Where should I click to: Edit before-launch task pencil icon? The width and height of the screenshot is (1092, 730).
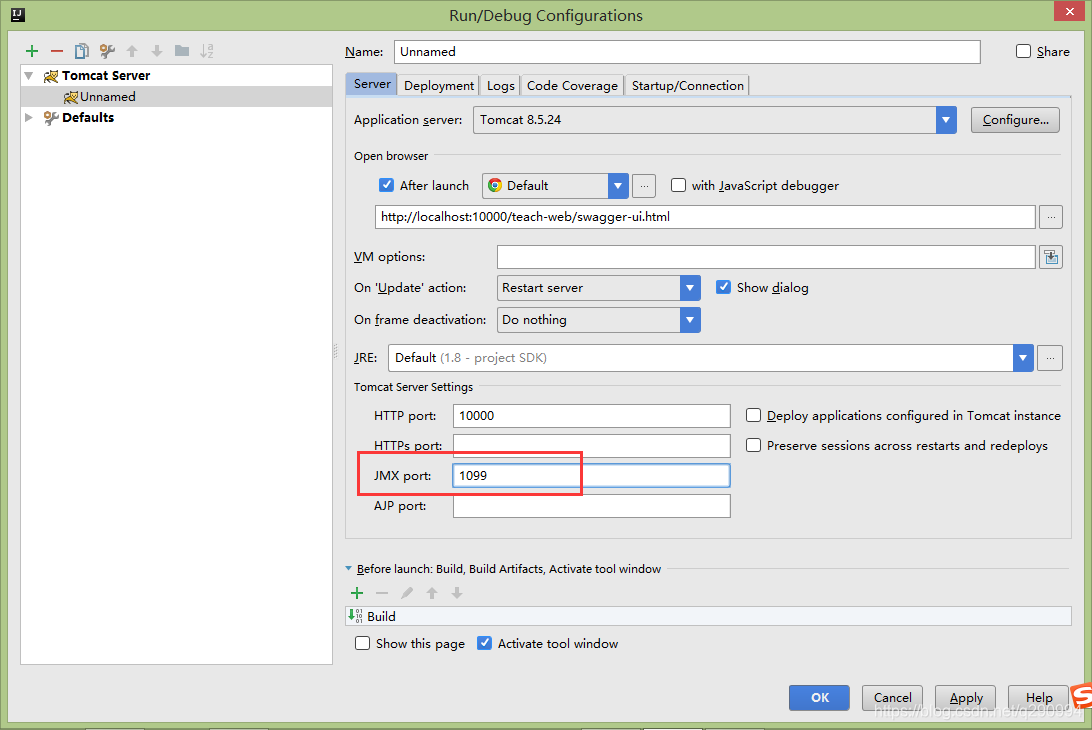coord(407,593)
